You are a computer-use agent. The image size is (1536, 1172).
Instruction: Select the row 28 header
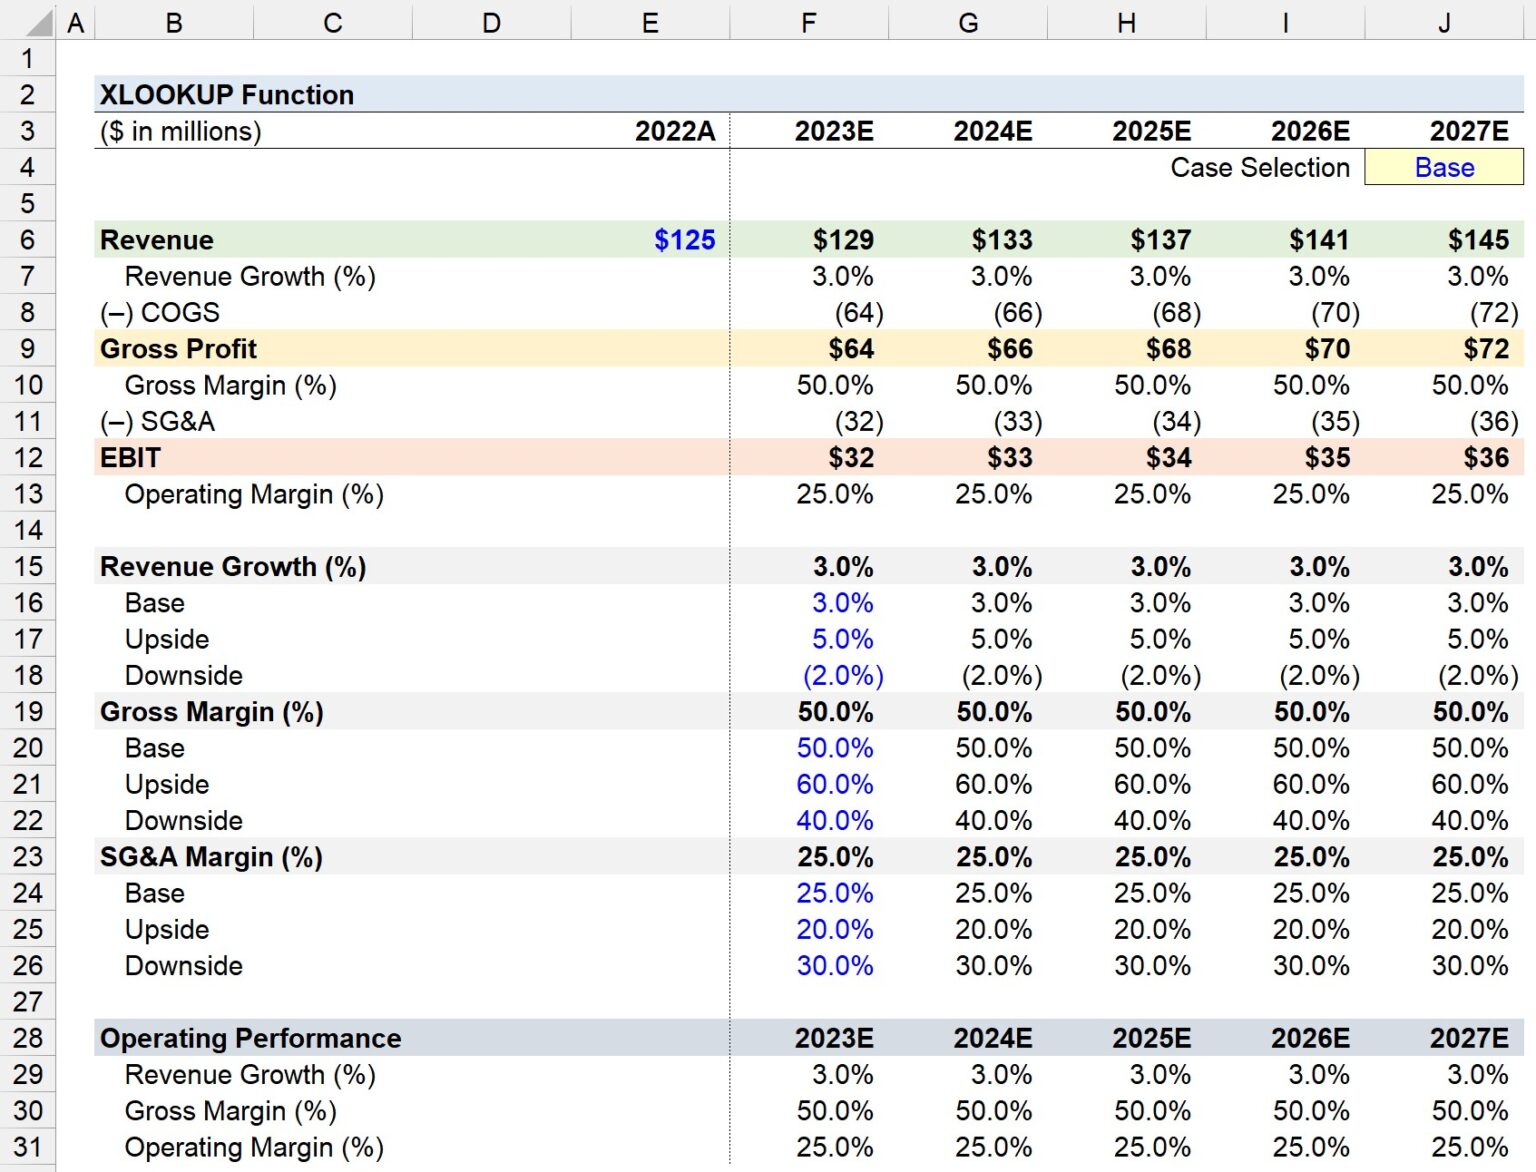coord(27,1038)
